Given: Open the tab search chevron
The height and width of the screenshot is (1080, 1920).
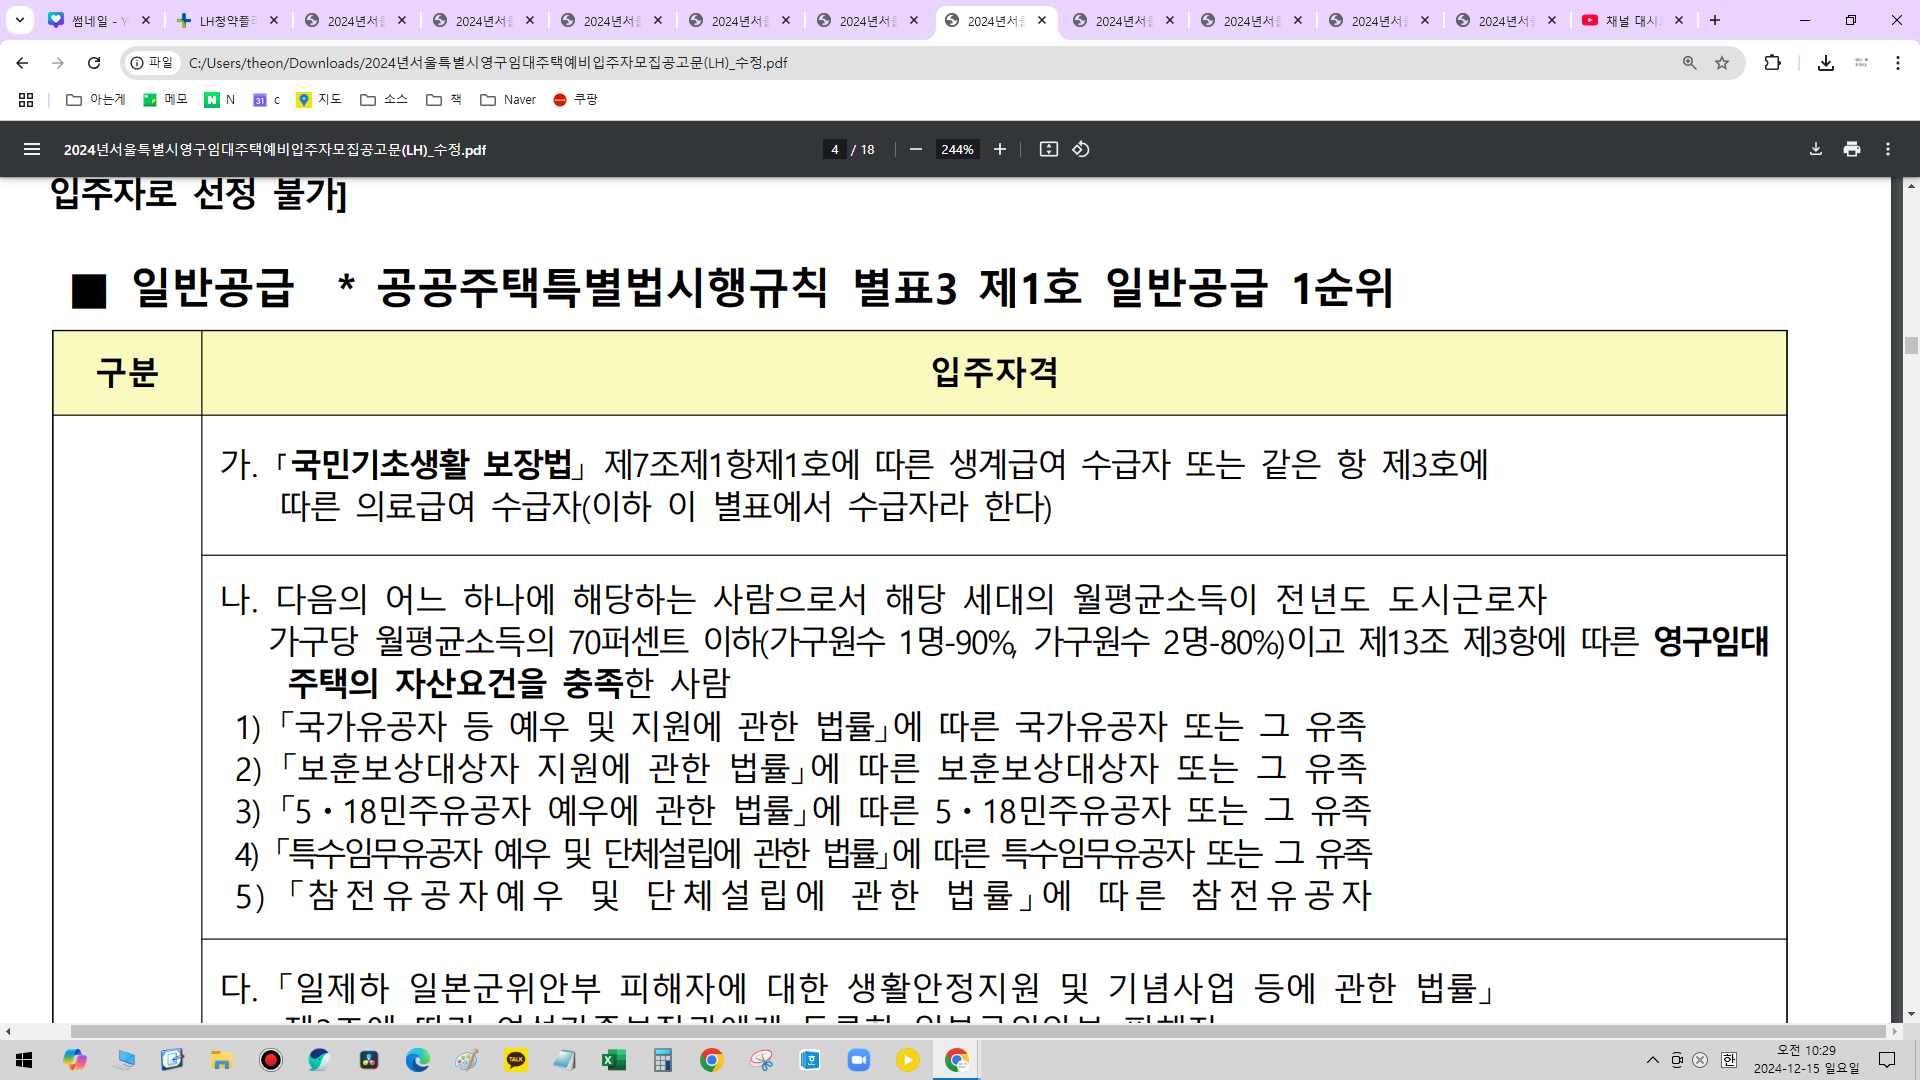Looking at the screenshot, I should pos(19,20).
